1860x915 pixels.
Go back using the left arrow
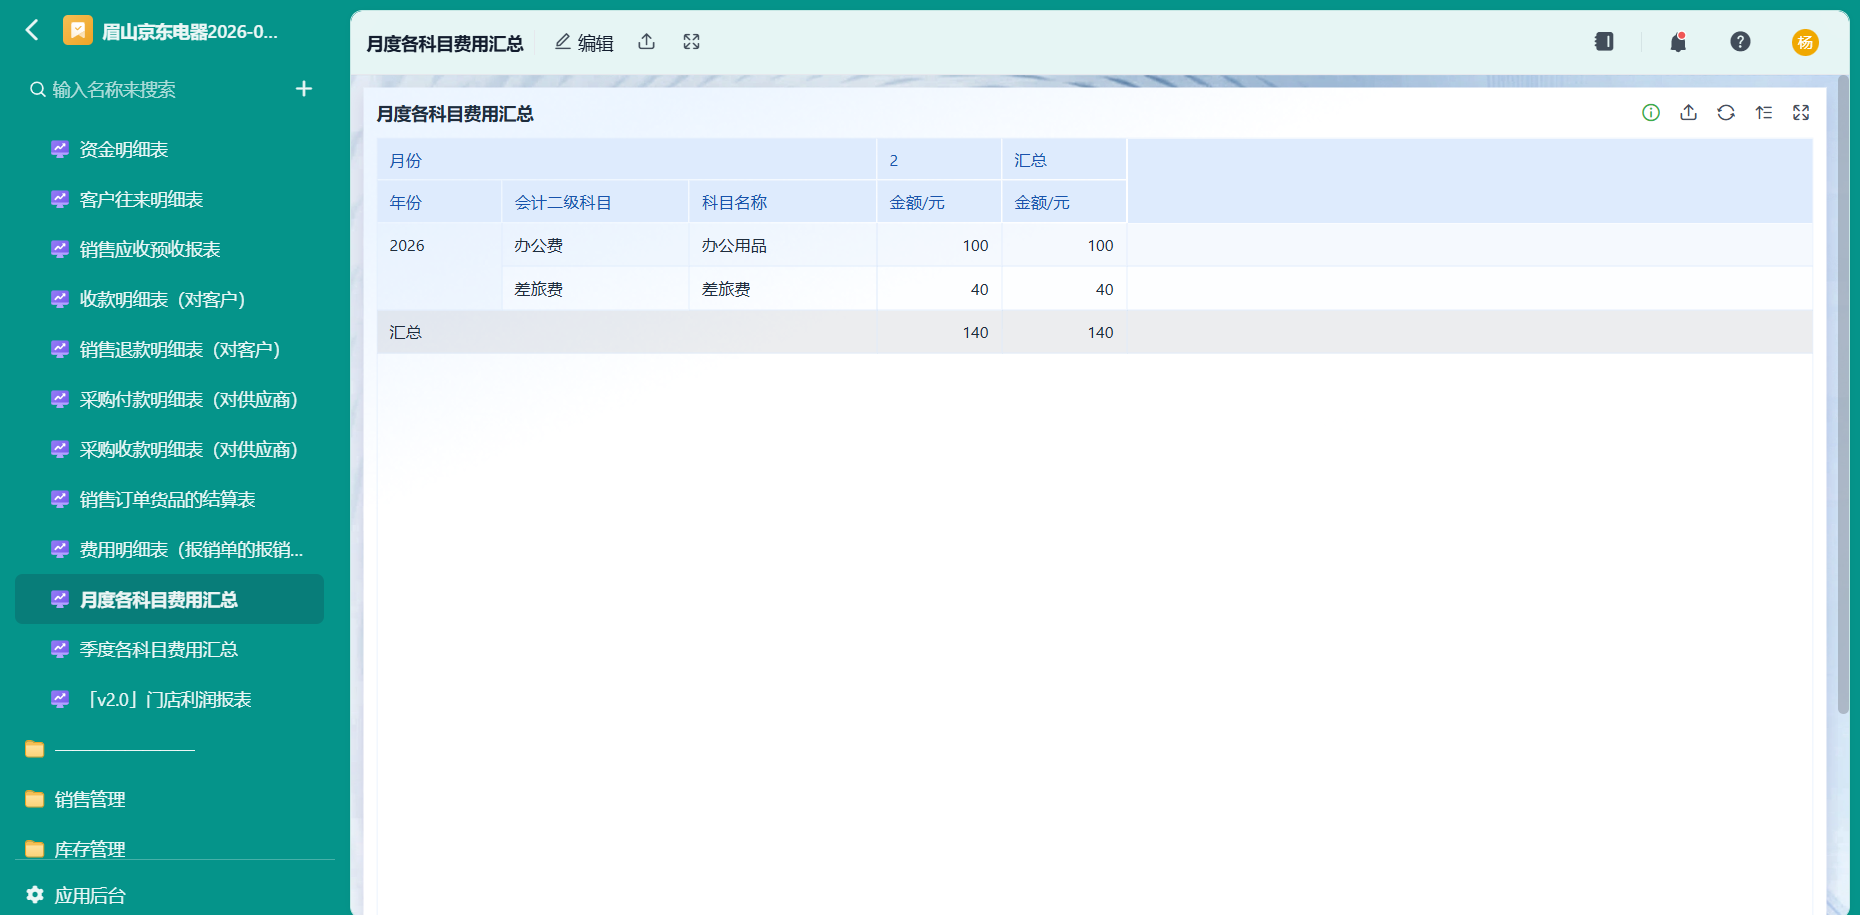[x=32, y=30]
